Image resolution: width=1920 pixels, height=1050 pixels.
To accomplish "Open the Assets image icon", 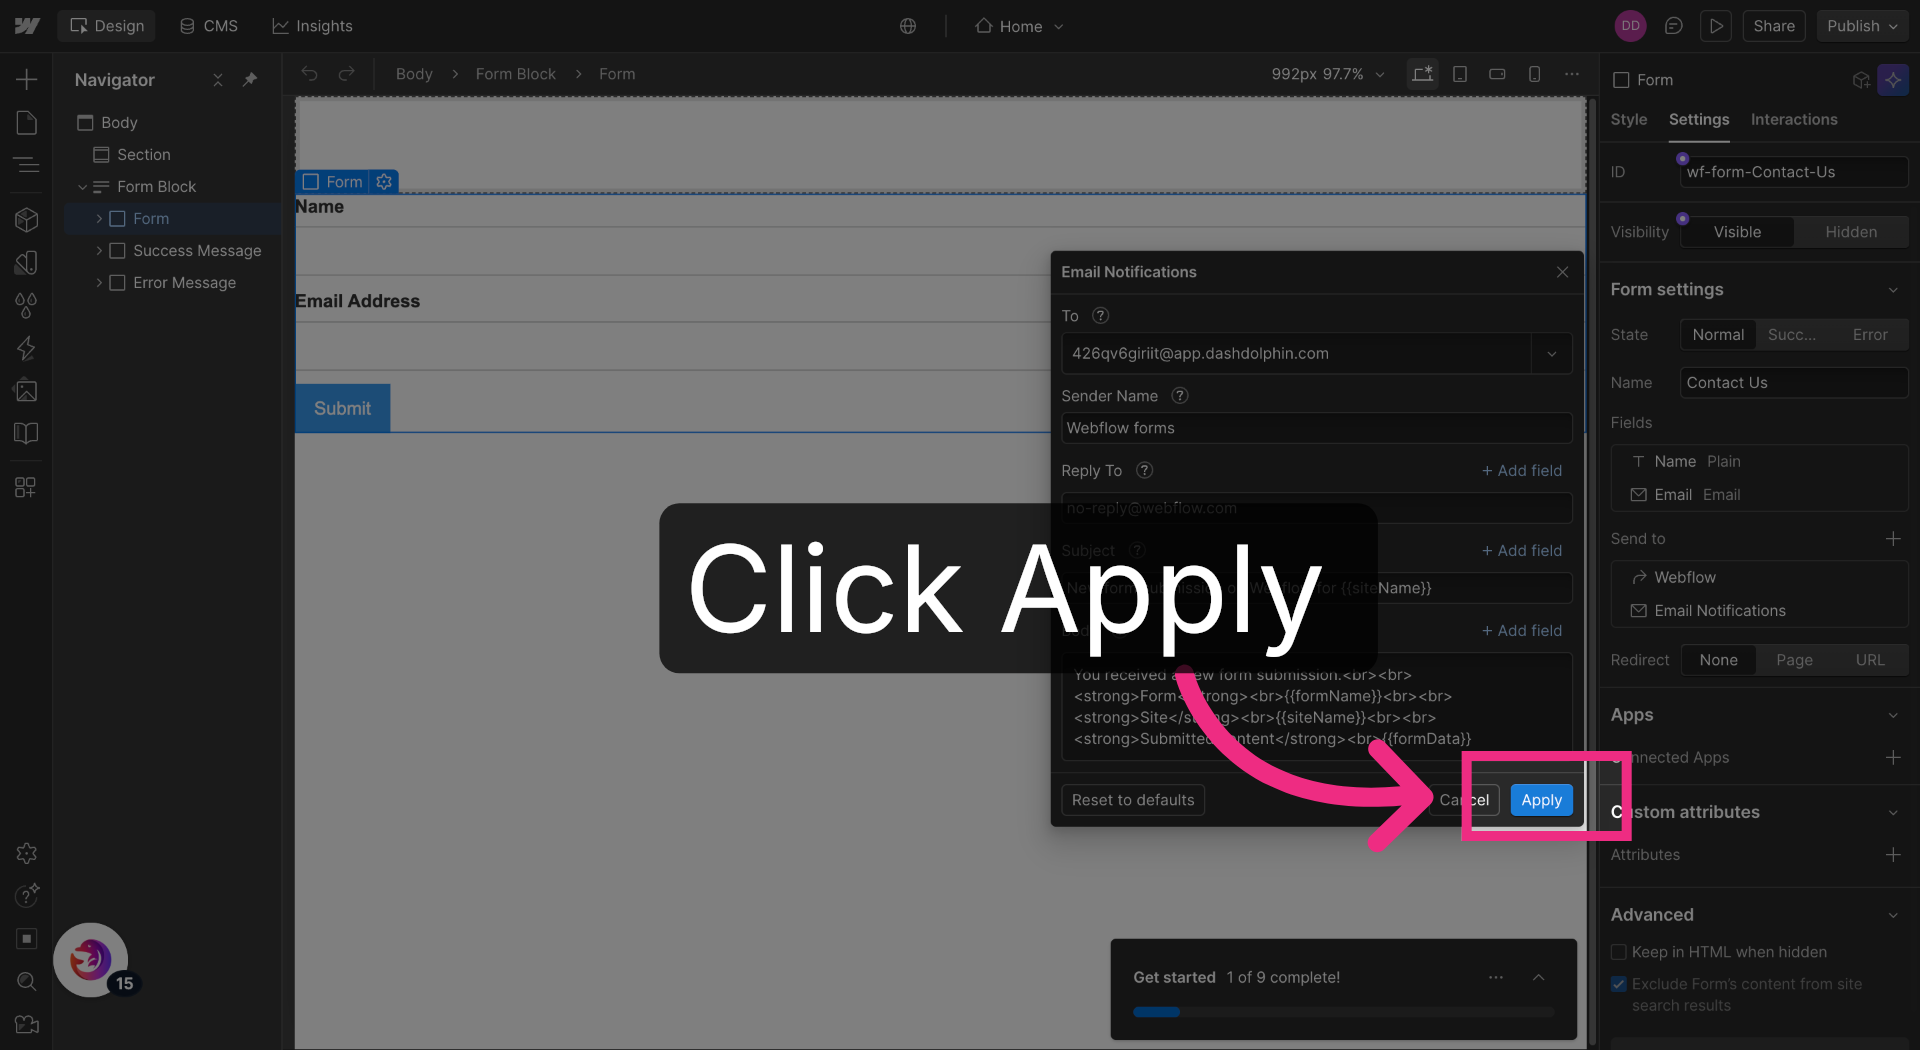I will click(27, 390).
